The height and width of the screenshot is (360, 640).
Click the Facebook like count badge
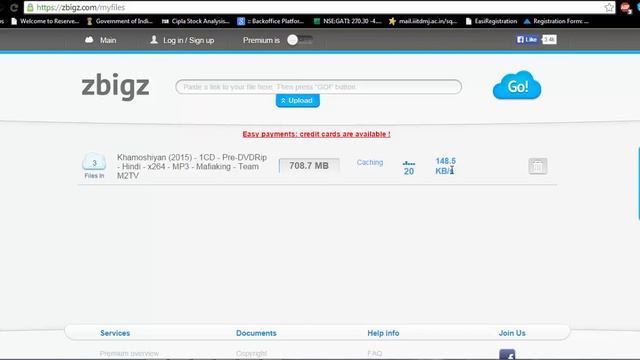tap(549, 39)
